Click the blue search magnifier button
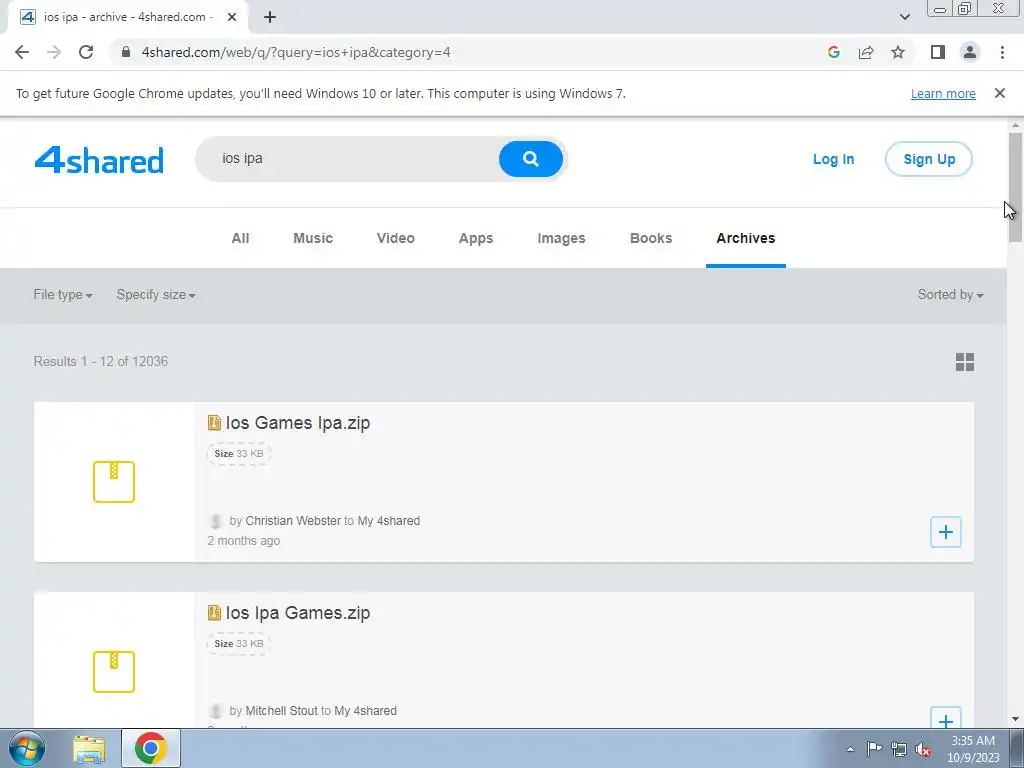The width and height of the screenshot is (1024, 768). pos(530,159)
